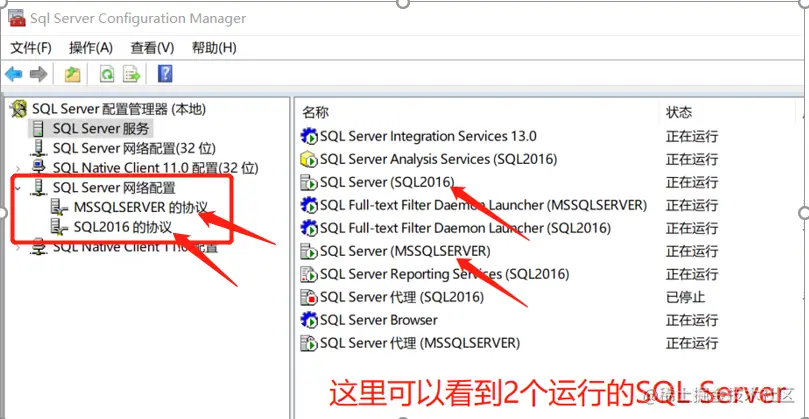Click the MSSQLSERVER 的协议 node icon

[x=59, y=207]
